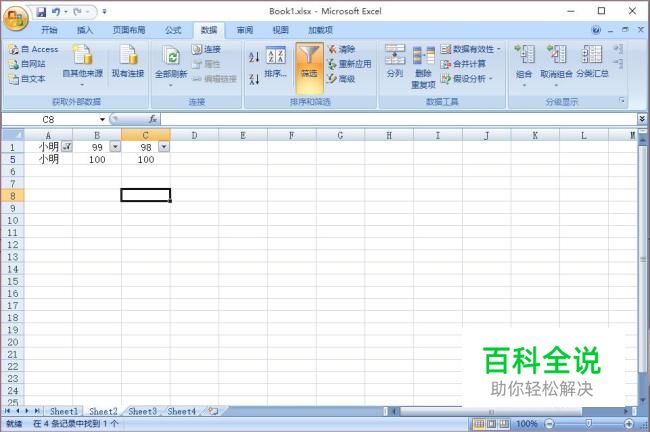
Task: Switch to Insert (插入) tab
Action: [x=85, y=30]
